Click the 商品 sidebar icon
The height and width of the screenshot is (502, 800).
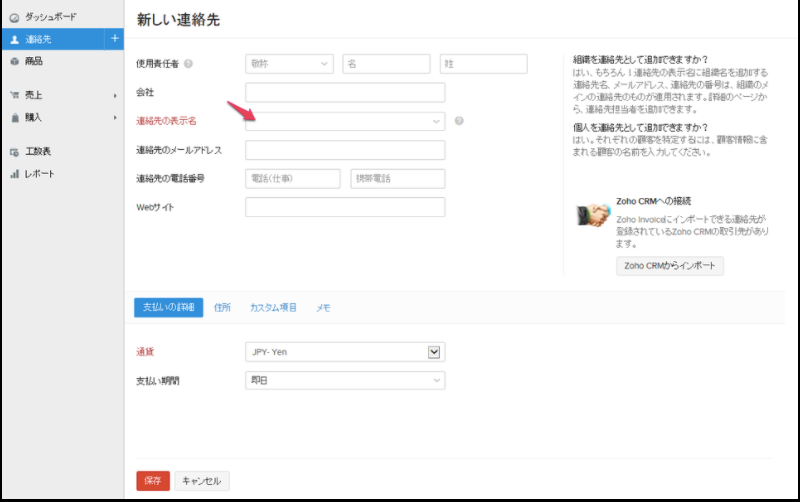(x=14, y=62)
